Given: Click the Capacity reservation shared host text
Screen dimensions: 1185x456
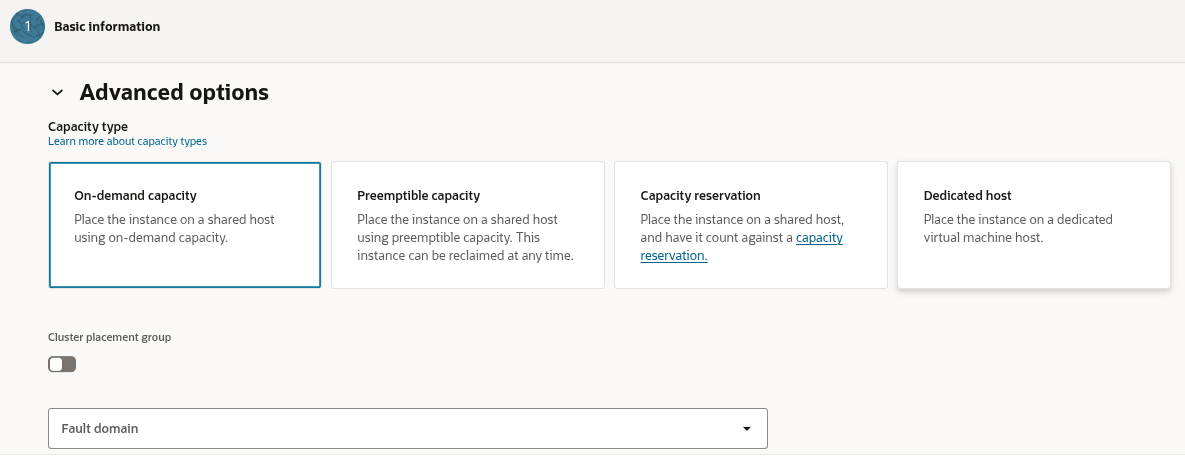Looking at the screenshot, I should (x=741, y=219).
